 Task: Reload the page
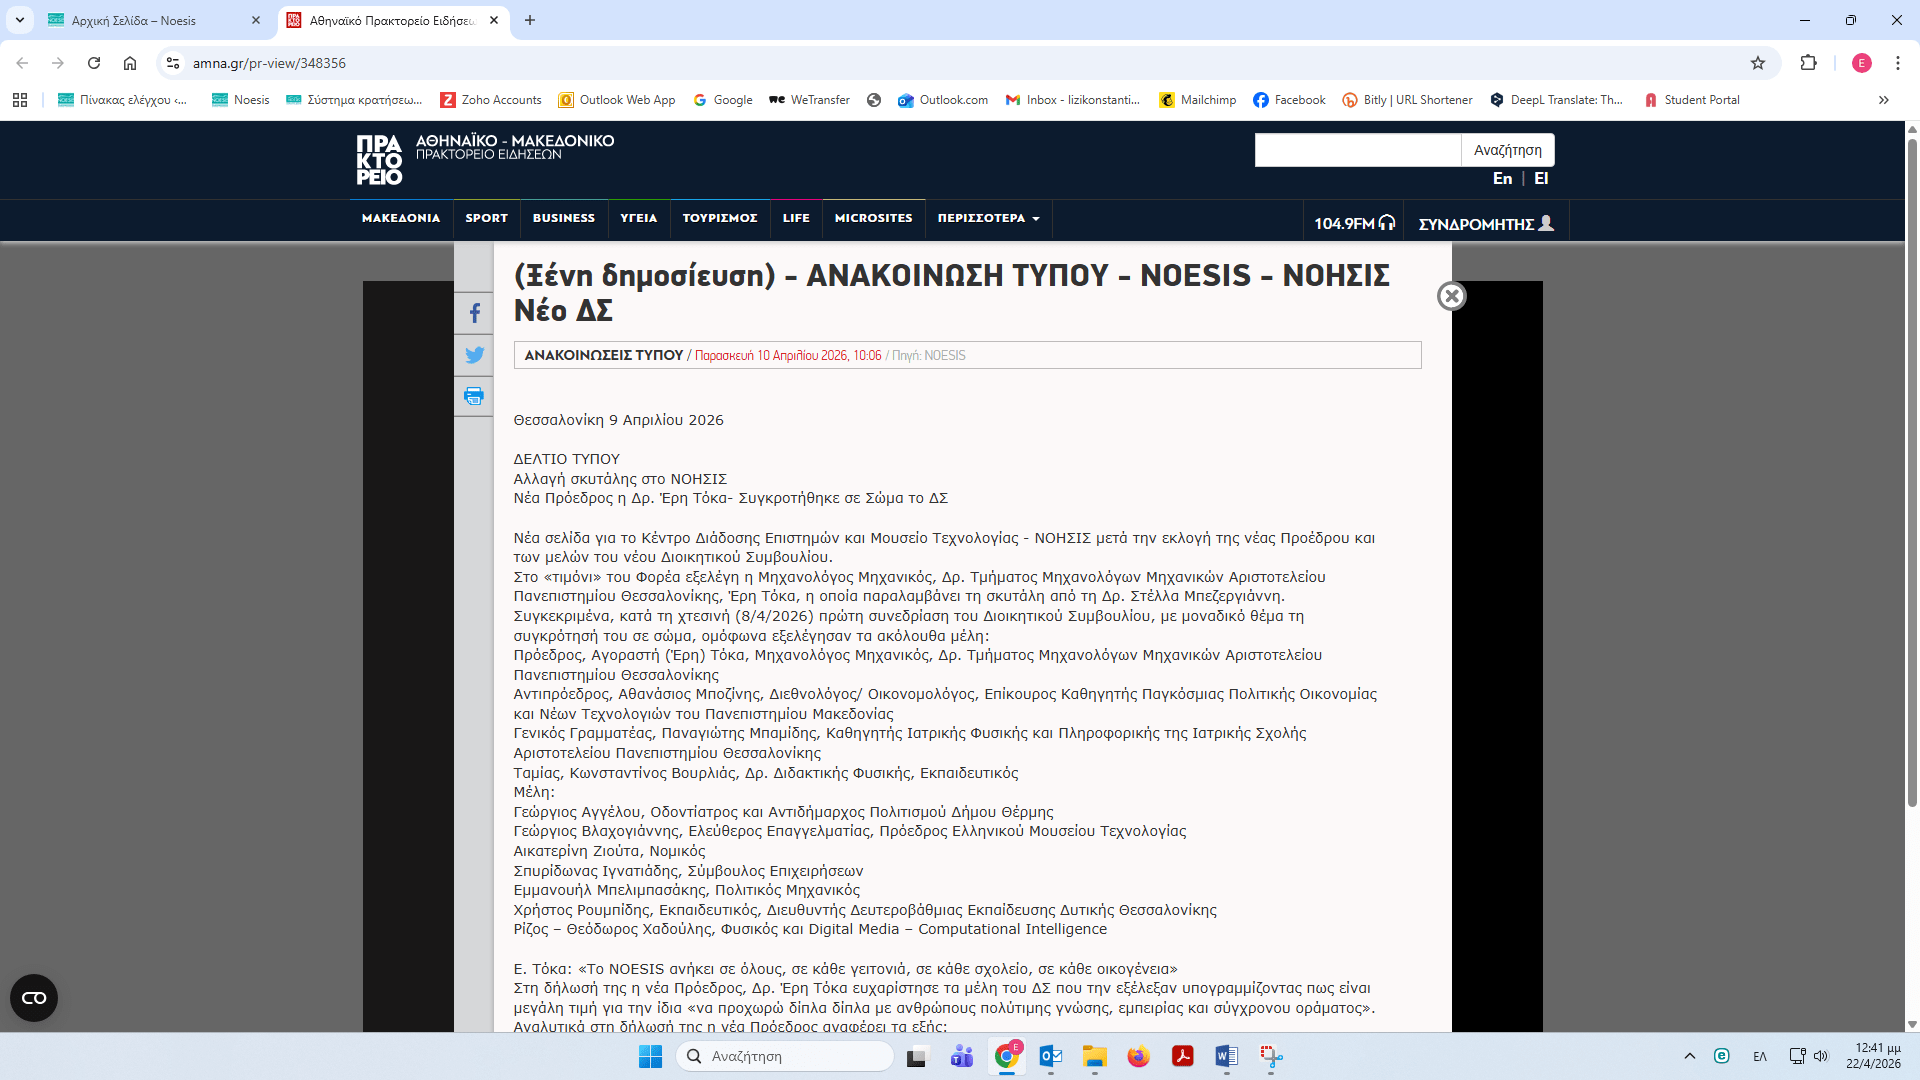tap(94, 63)
